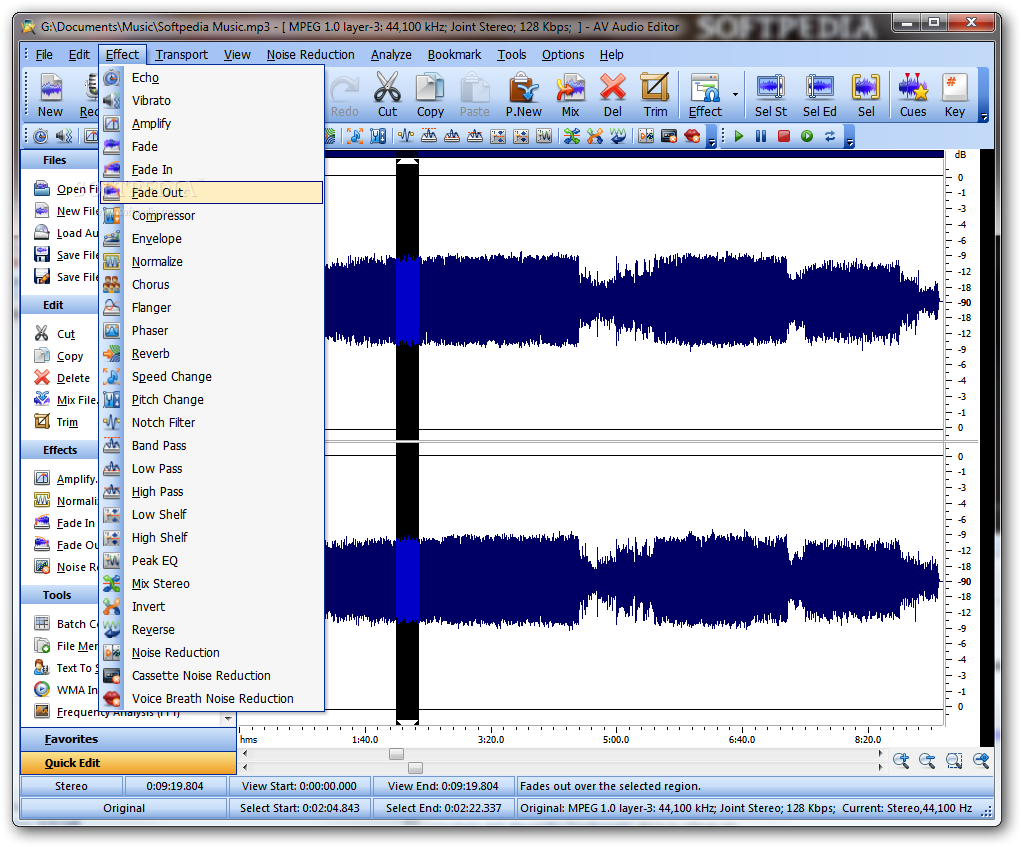The height and width of the screenshot is (847, 1022).
Task: Click Trim in the Edit sidebar
Action: tap(56, 422)
